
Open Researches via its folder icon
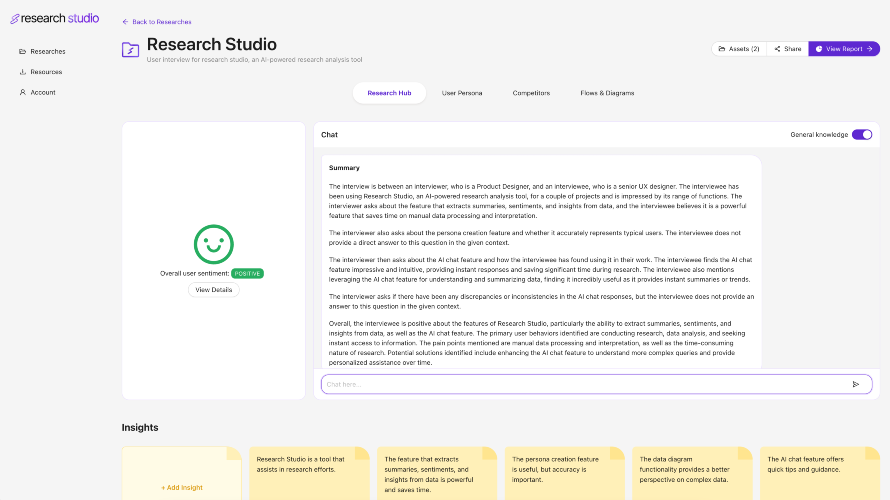coord(23,52)
